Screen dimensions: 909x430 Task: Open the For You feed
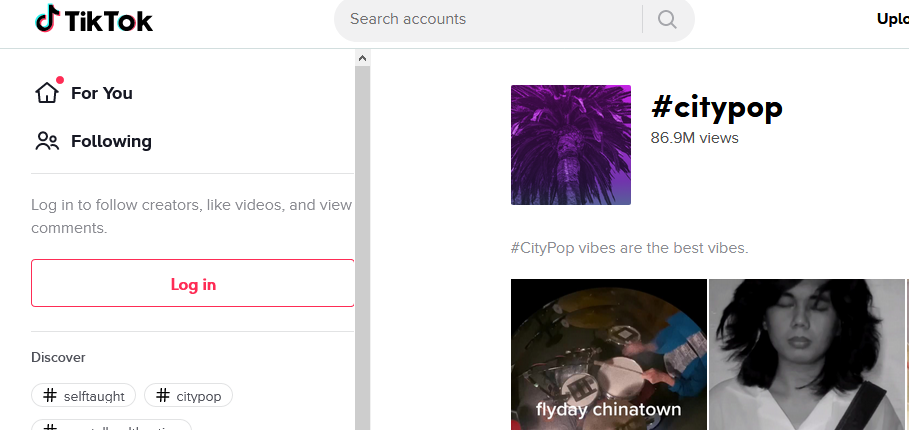(102, 93)
